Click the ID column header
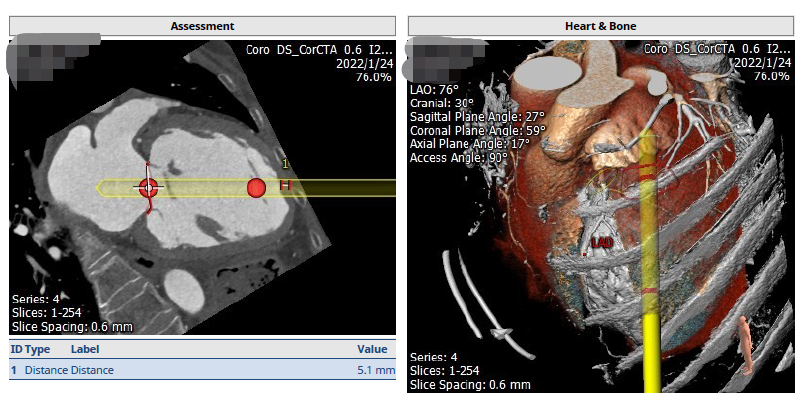This screenshot has height=411, width=807. 15,349
